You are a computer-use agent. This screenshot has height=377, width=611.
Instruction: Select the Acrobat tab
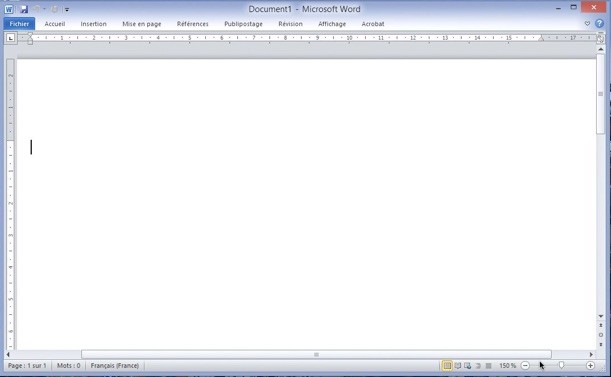(x=373, y=24)
